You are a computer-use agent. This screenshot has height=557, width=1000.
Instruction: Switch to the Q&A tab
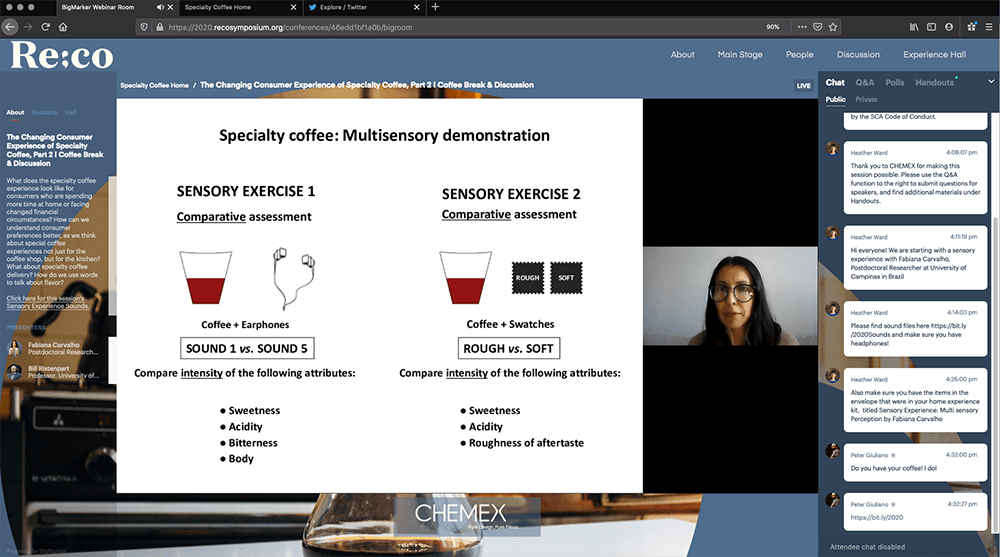pyautogui.click(x=864, y=83)
